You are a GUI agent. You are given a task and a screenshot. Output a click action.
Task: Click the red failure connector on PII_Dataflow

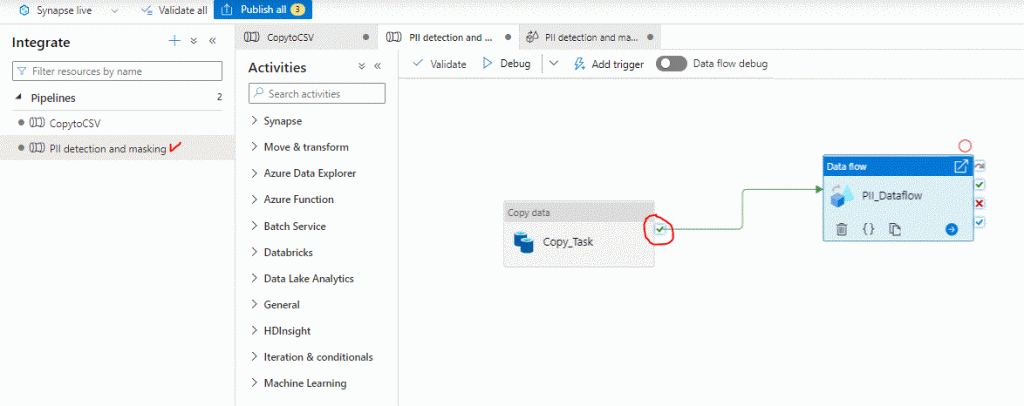click(x=980, y=204)
